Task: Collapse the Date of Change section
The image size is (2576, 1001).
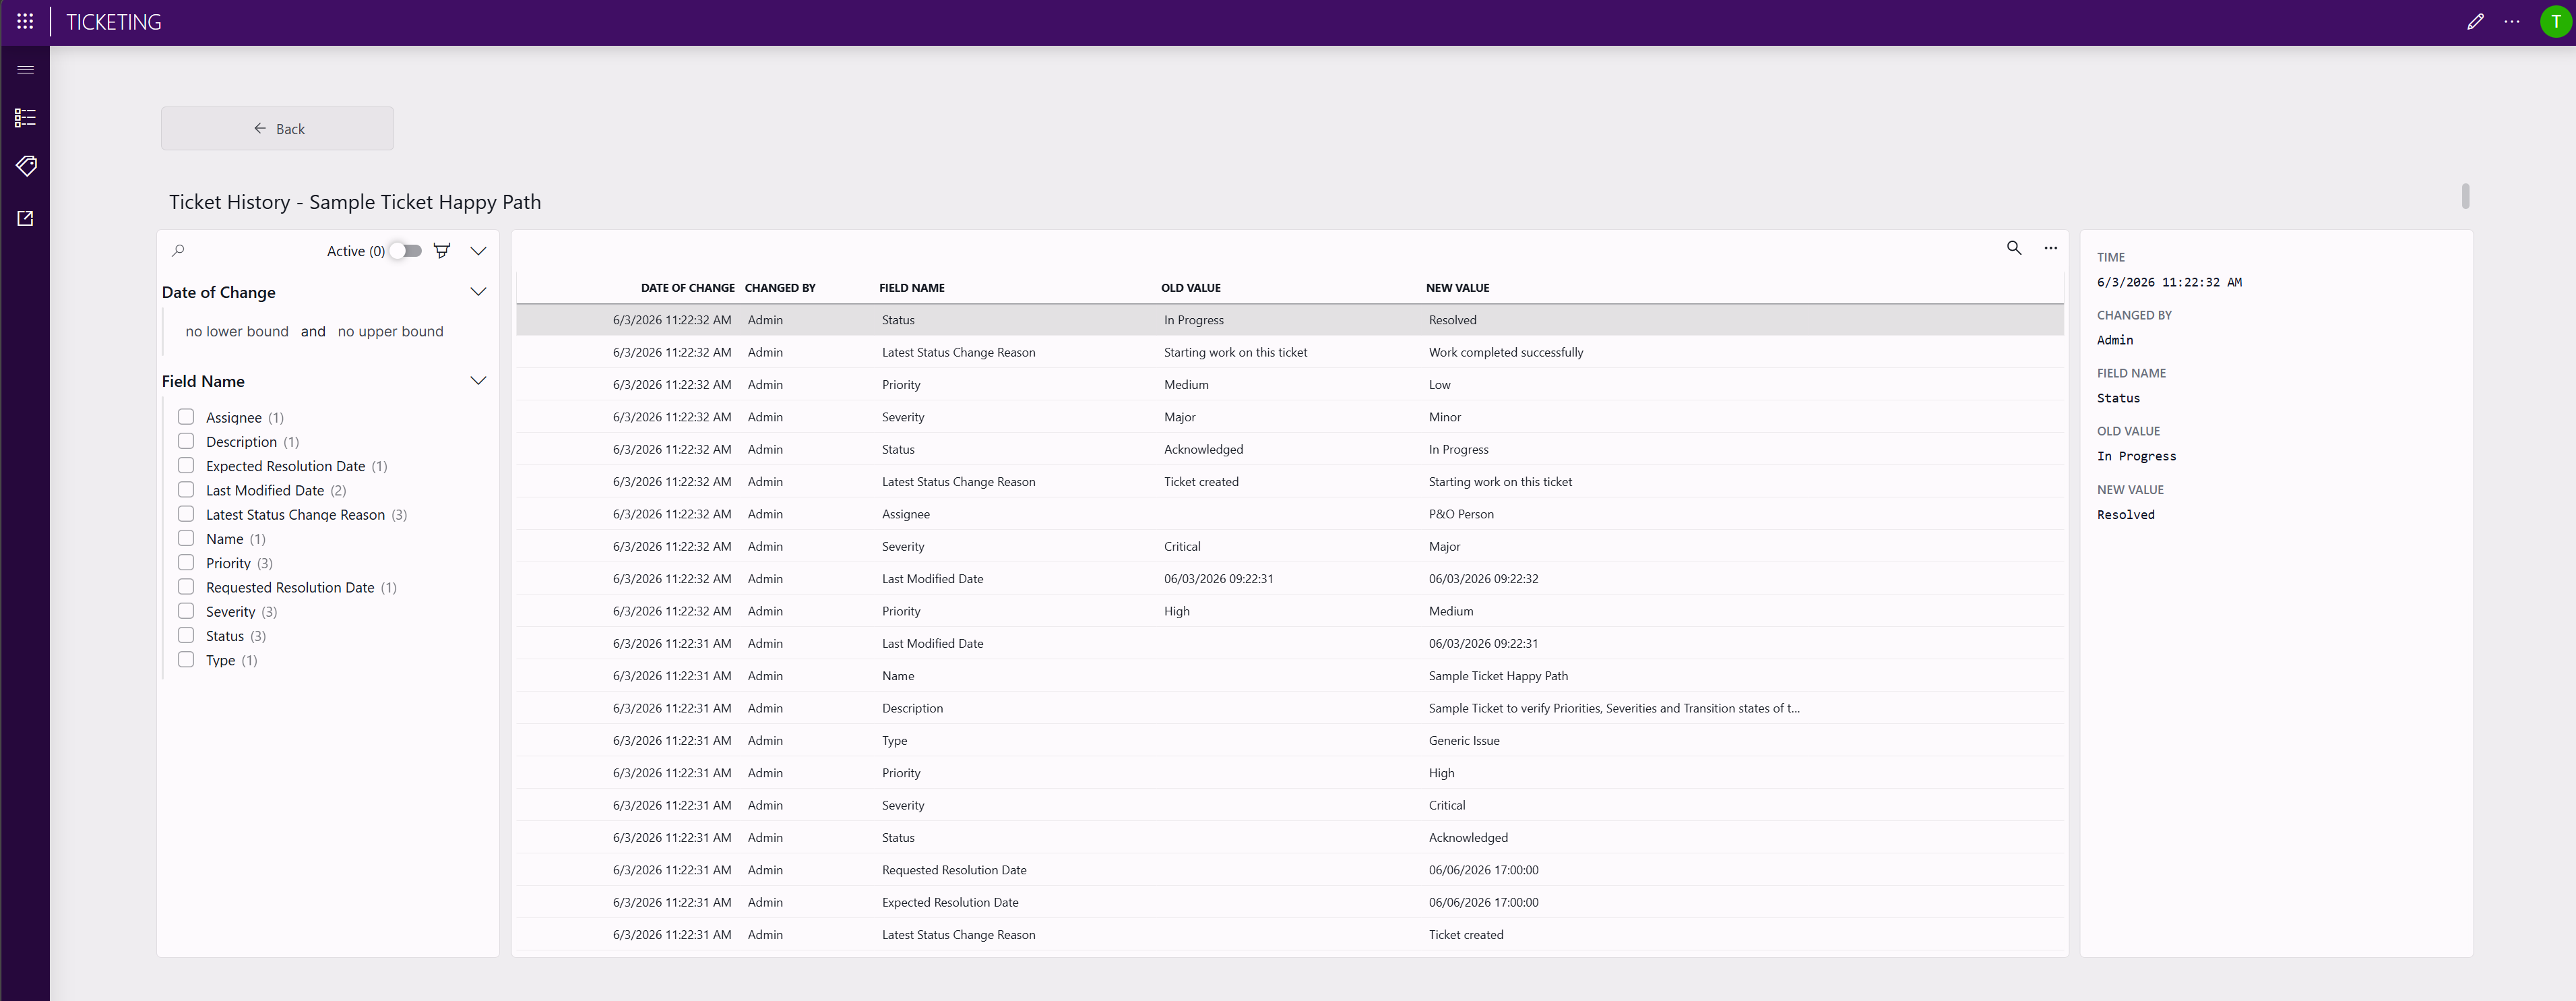Action: pyautogui.click(x=478, y=292)
